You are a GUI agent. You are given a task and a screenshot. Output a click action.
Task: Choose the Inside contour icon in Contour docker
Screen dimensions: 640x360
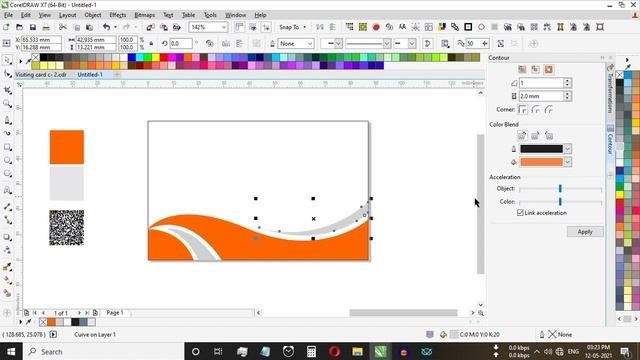pos(535,69)
